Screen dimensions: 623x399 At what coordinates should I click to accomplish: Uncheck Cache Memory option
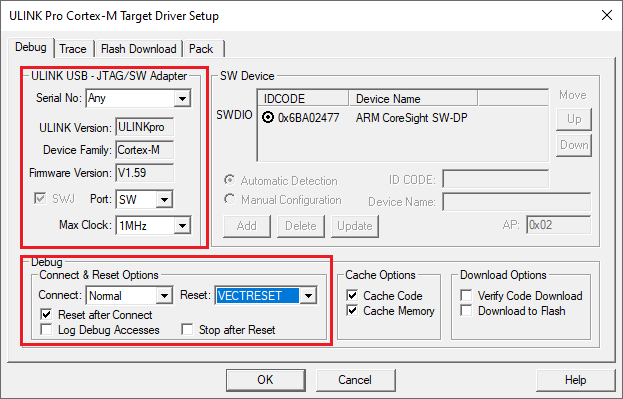[352, 310]
